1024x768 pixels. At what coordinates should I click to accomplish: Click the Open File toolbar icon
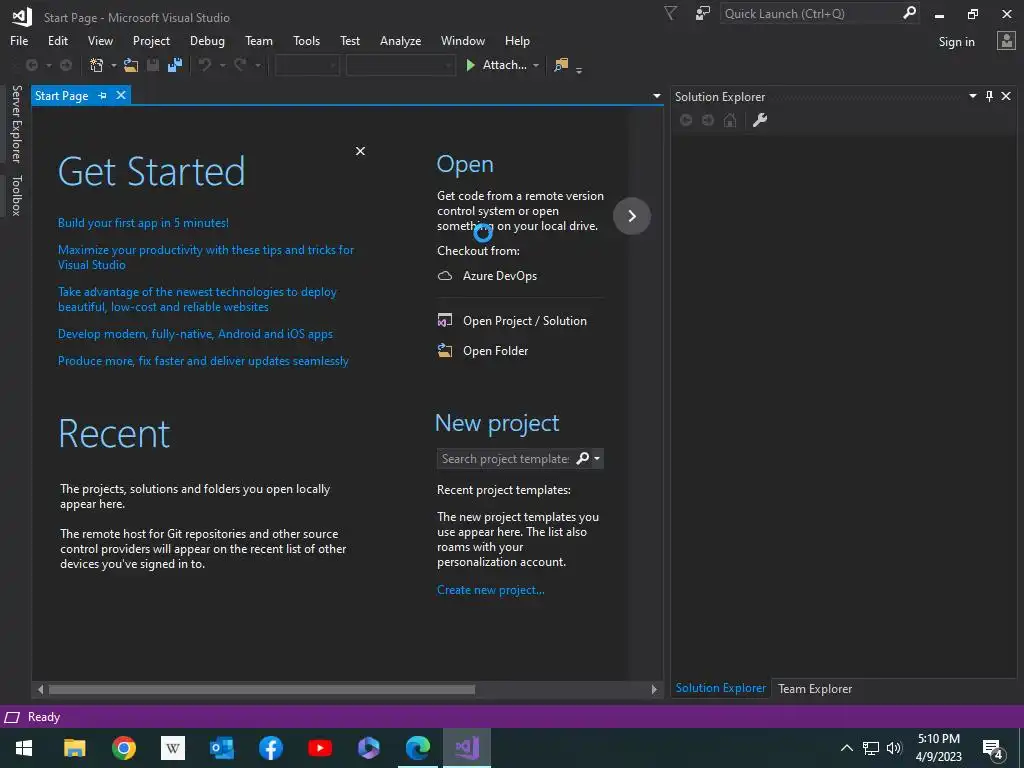[x=131, y=65]
